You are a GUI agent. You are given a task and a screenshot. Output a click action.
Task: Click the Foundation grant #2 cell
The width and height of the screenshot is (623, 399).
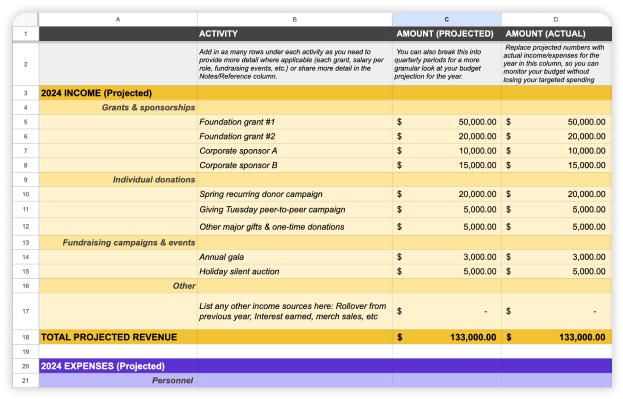click(x=294, y=136)
